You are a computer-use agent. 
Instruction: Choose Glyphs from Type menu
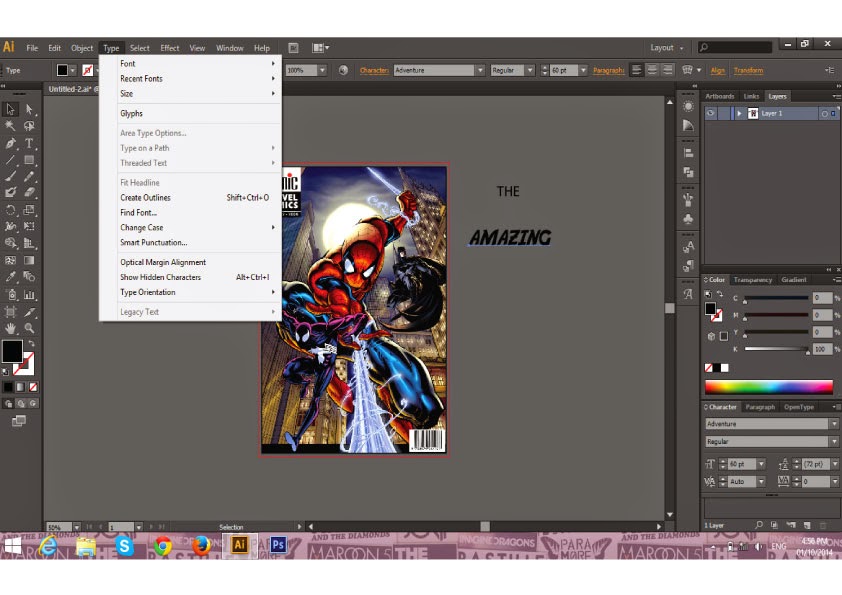[198, 113]
